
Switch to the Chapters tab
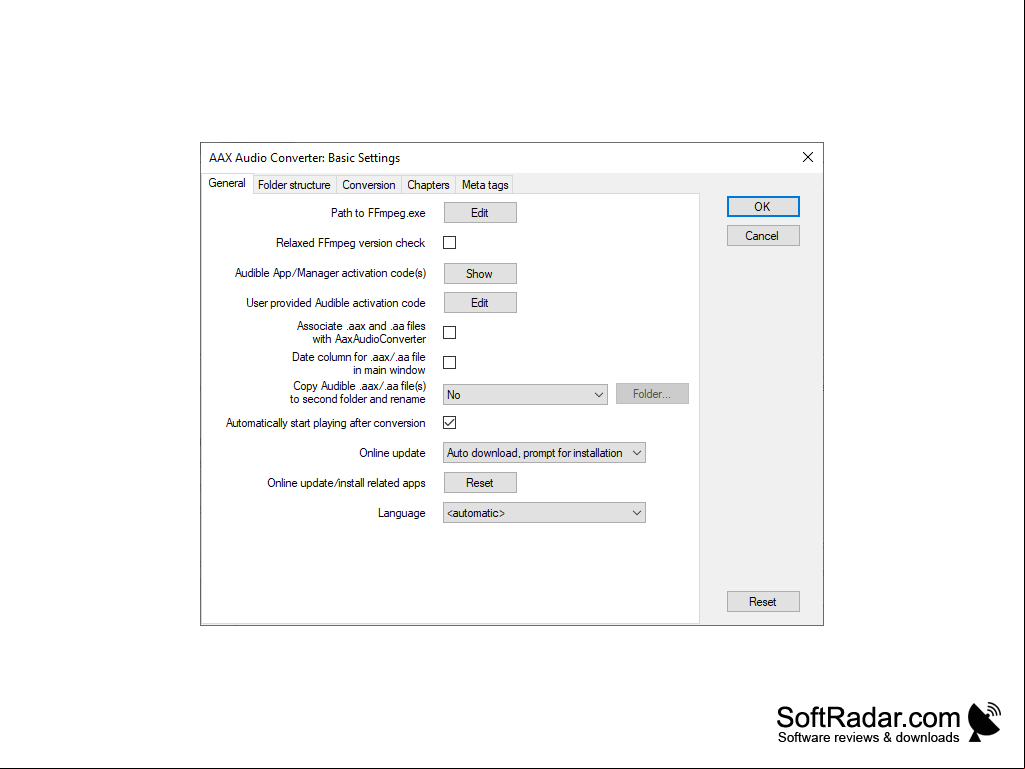(428, 185)
